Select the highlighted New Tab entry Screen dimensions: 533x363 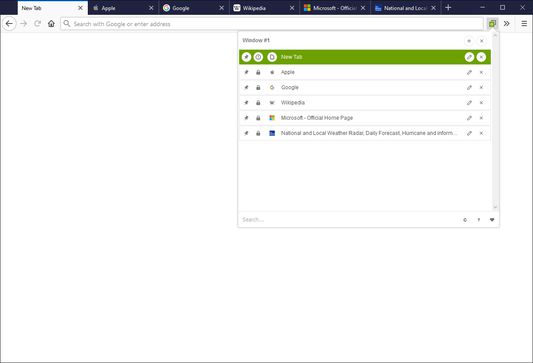click(365, 57)
